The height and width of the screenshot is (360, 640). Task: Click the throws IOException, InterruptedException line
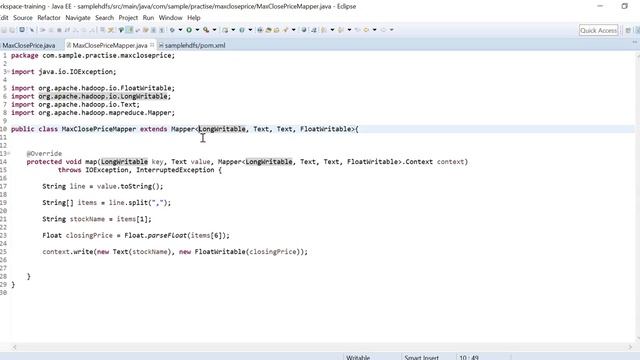pos(140,170)
